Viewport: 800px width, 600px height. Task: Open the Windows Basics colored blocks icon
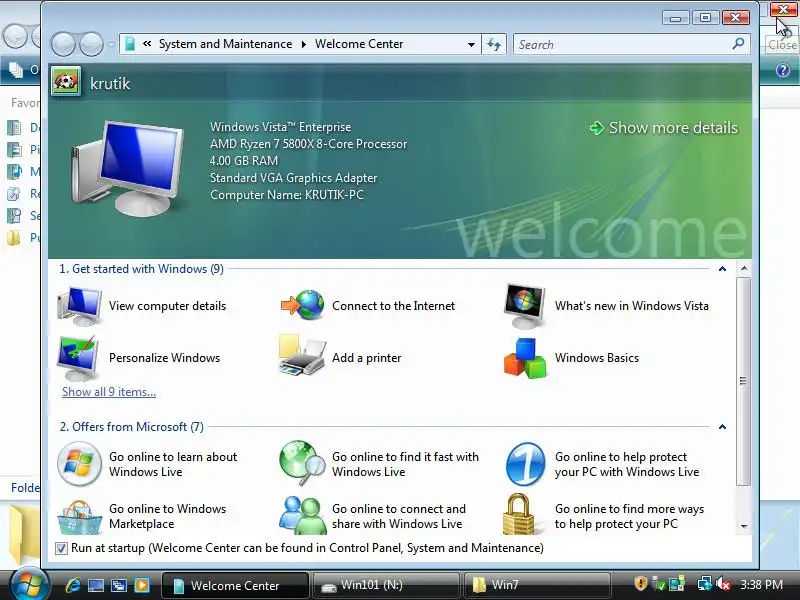(x=526, y=358)
